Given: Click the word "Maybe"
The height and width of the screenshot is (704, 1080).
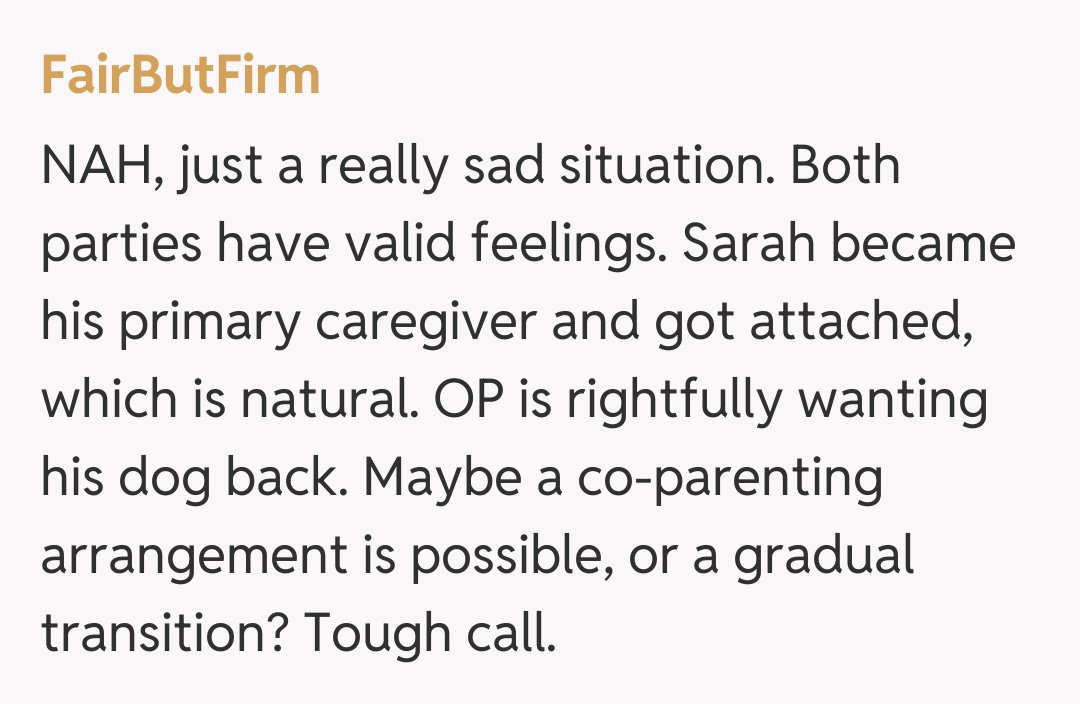Looking at the screenshot, I should click(x=441, y=478).
